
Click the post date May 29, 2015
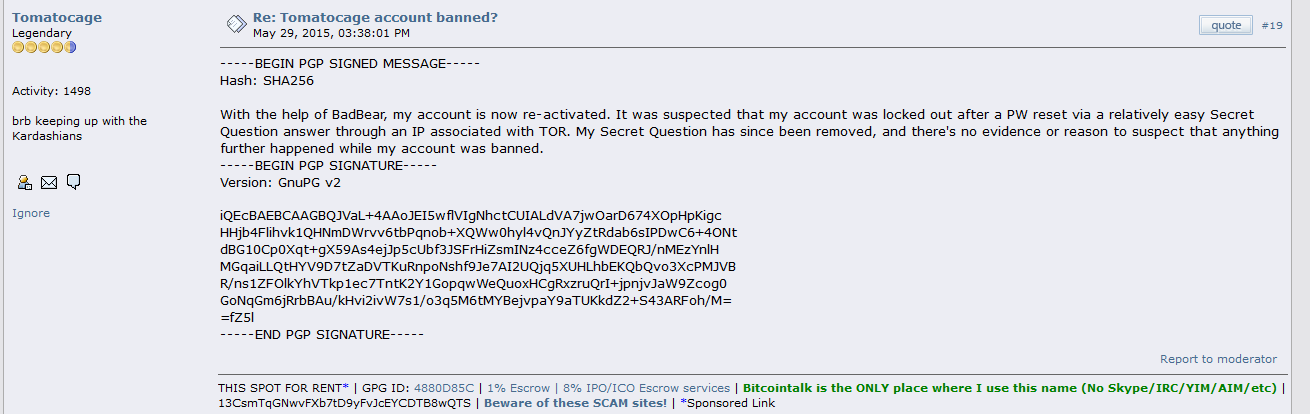click(x=331, y=32)
